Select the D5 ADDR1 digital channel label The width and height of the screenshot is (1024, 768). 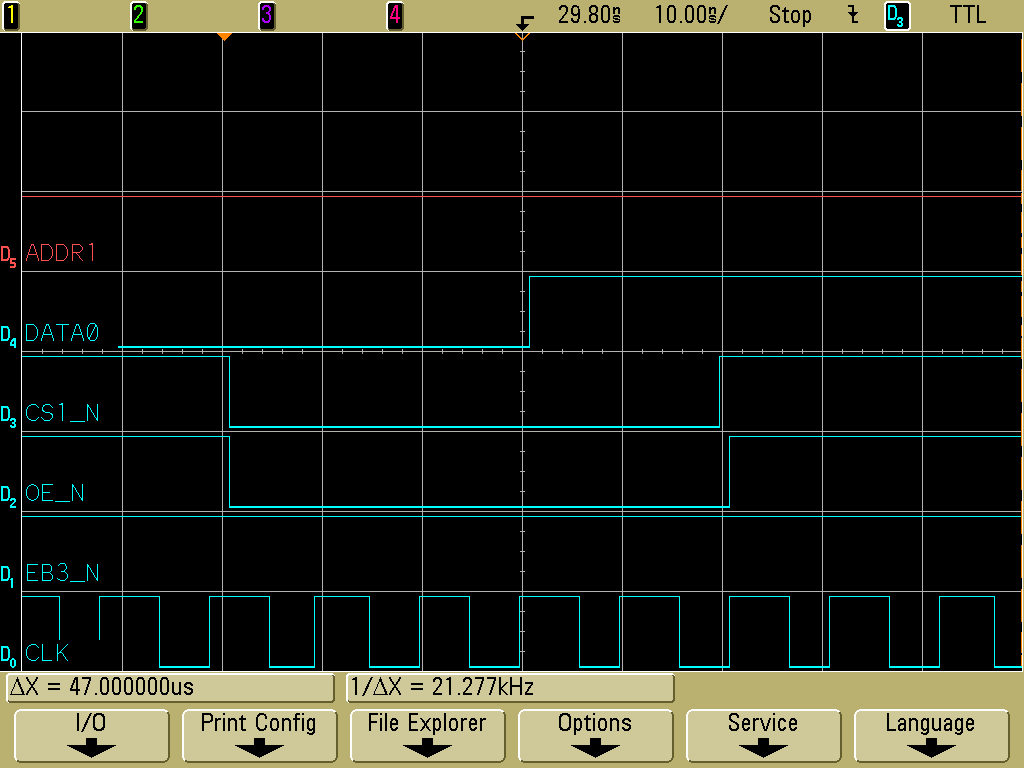(x=60, y=254)
